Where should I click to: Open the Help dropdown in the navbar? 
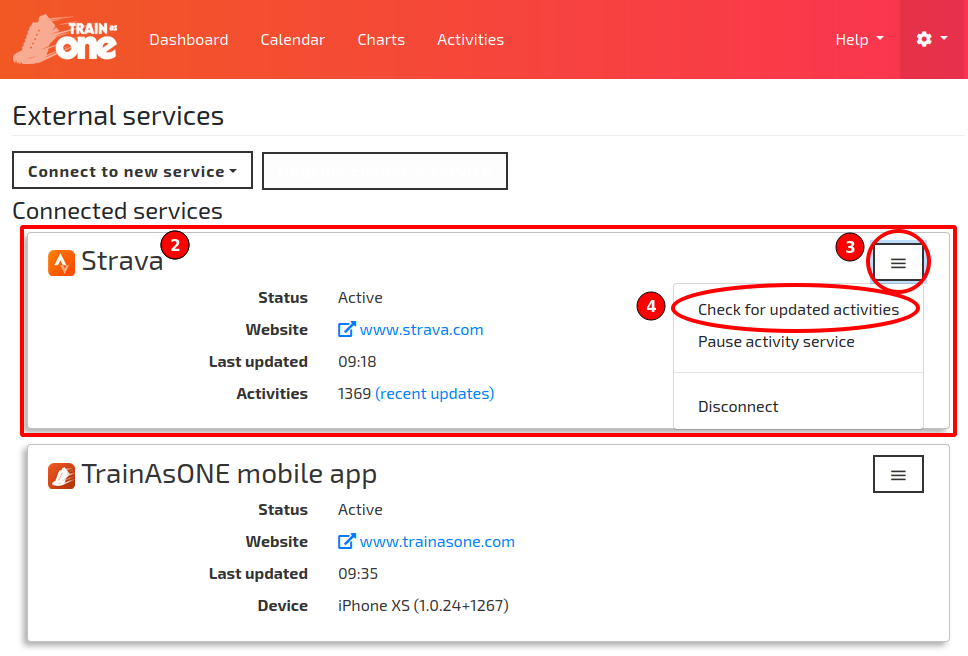tap(858, 39)
